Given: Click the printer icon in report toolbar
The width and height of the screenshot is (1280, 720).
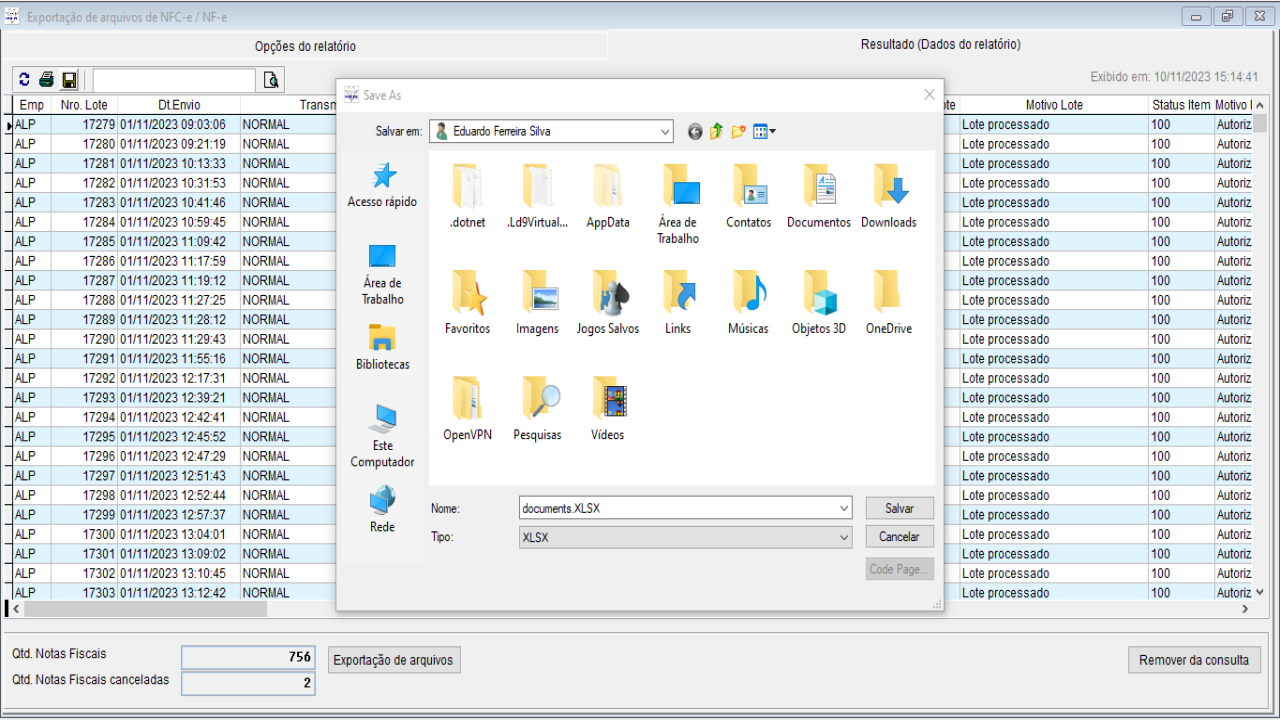Looking at the screenshot, I should click(46, 80).
